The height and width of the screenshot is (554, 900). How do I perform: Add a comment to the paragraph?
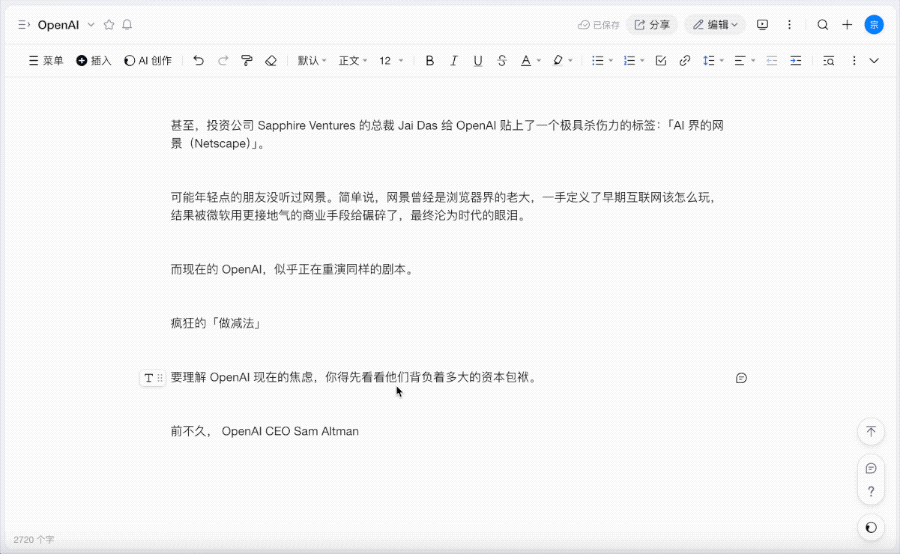point(741,378)
